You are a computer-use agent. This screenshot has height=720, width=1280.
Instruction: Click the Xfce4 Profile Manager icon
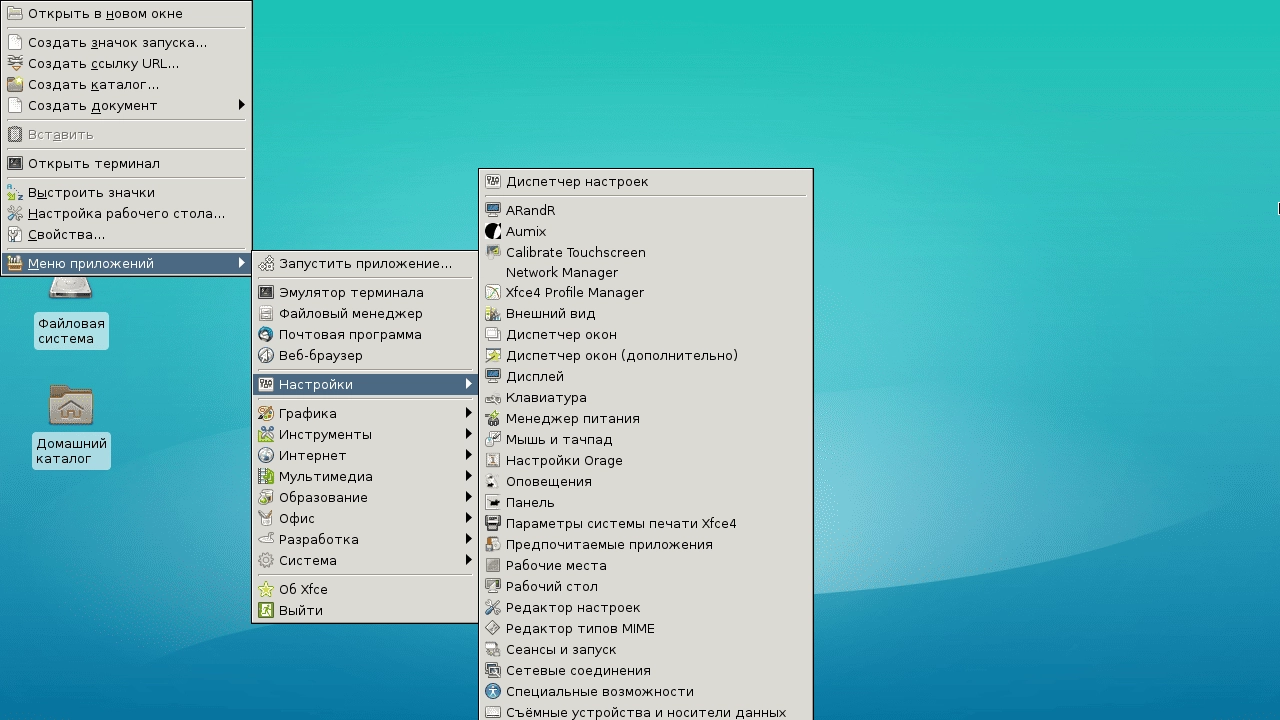click(x=493, y=293)
